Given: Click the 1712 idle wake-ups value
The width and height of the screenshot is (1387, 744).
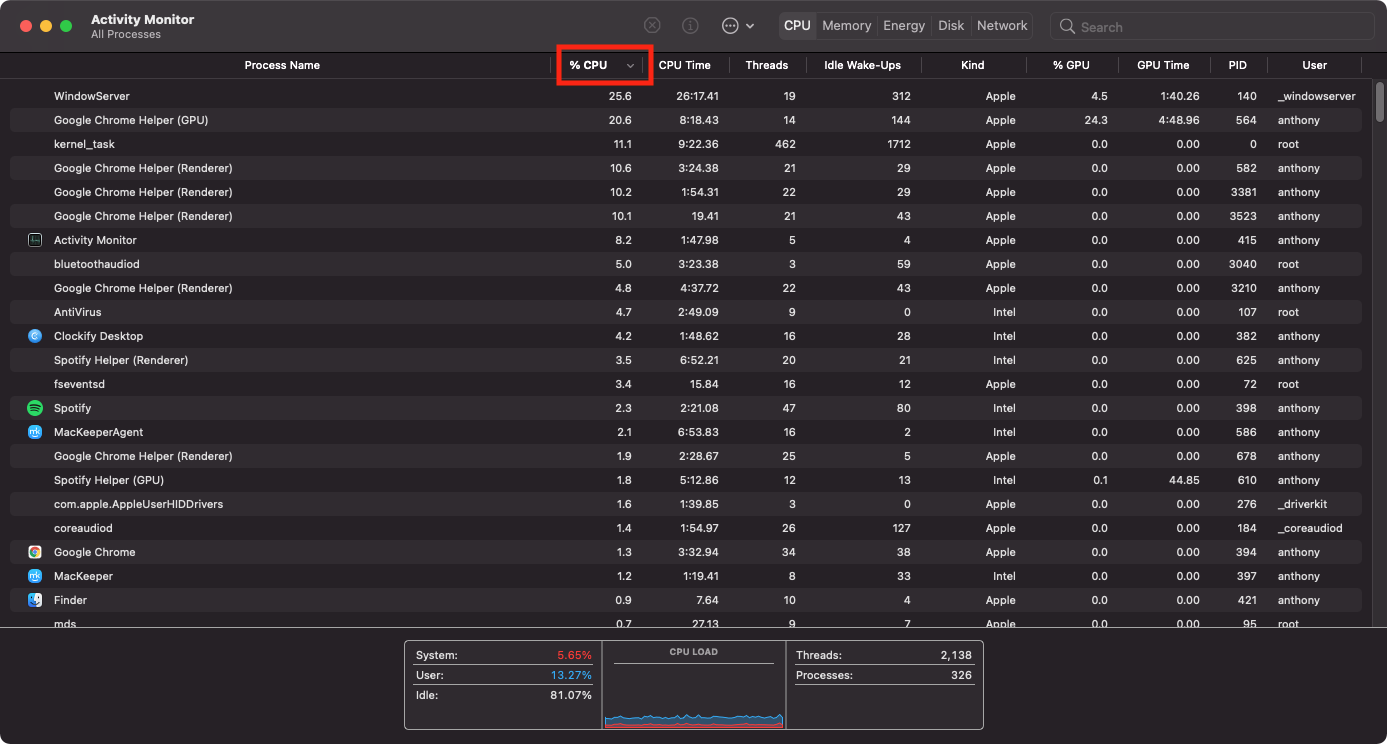Looking at the screenshot, I should click(x=899, y=144).
